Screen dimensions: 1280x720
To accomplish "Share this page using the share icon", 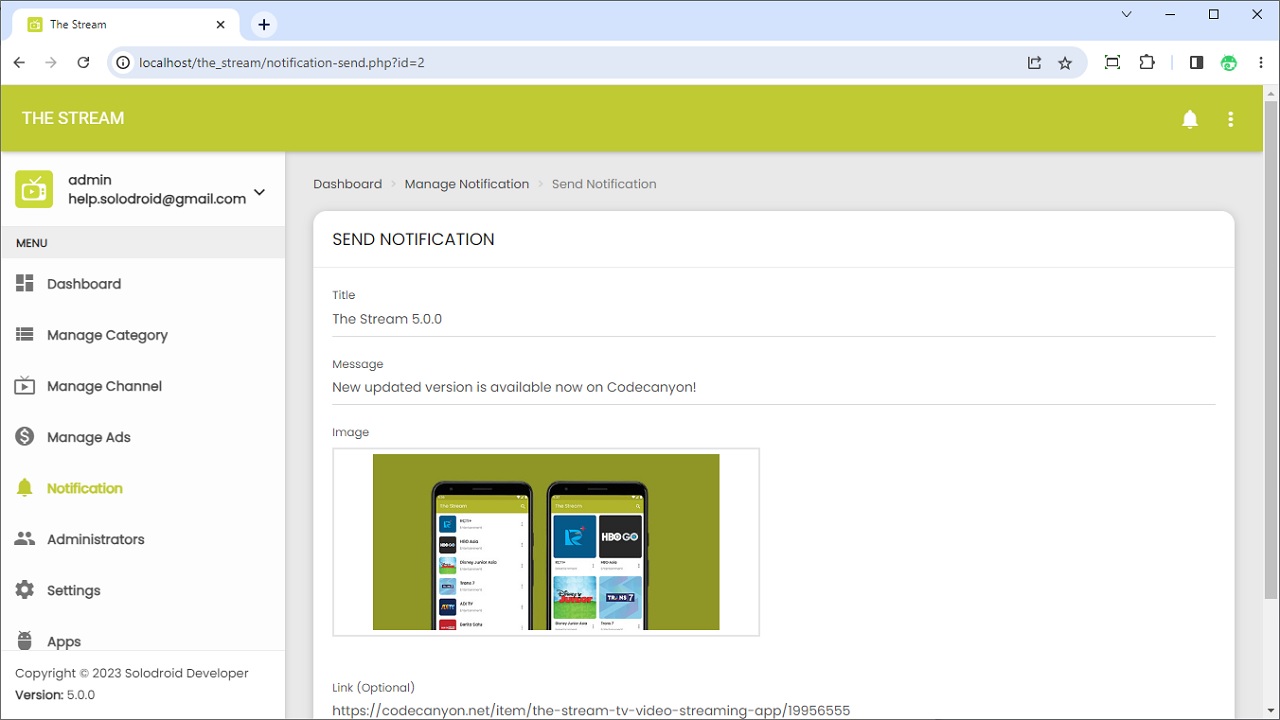I will point(1034,62).
